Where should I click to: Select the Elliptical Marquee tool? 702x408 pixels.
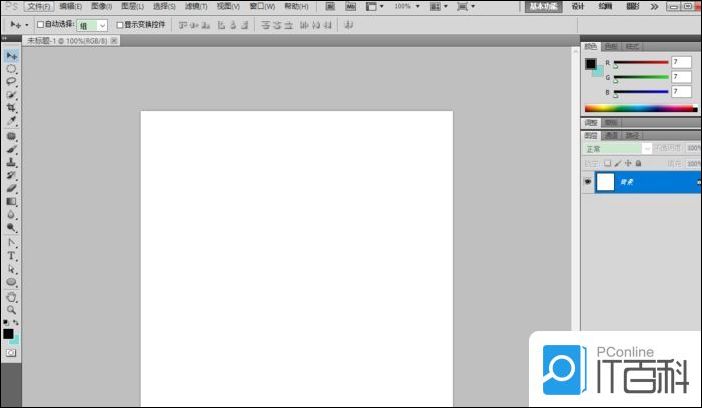click(12, 69)
